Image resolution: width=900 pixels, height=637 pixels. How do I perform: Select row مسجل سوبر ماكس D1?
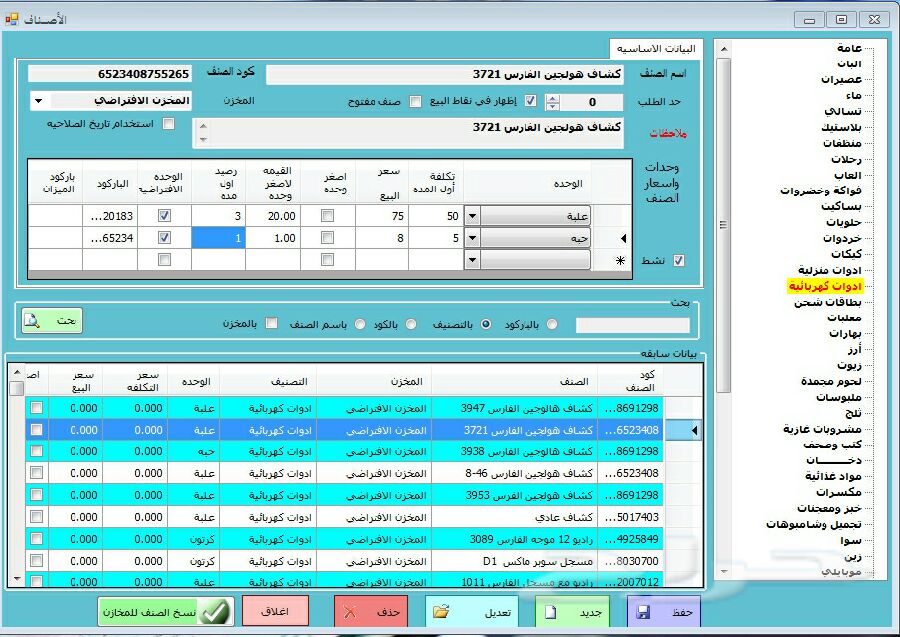[344, 561]
